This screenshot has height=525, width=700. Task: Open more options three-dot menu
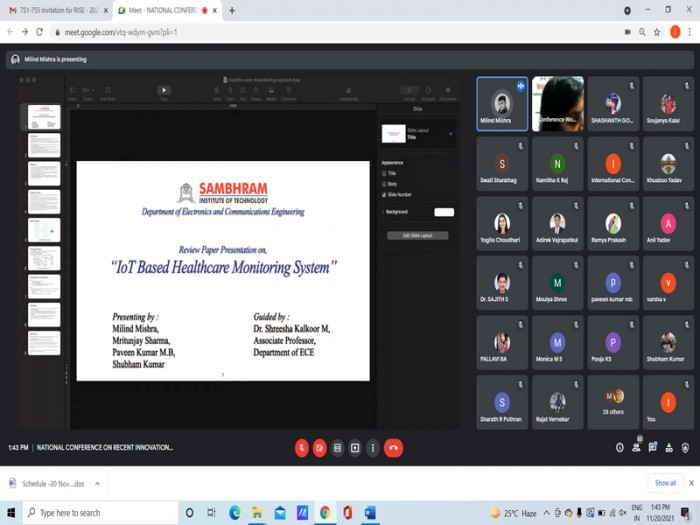[373, 448]
